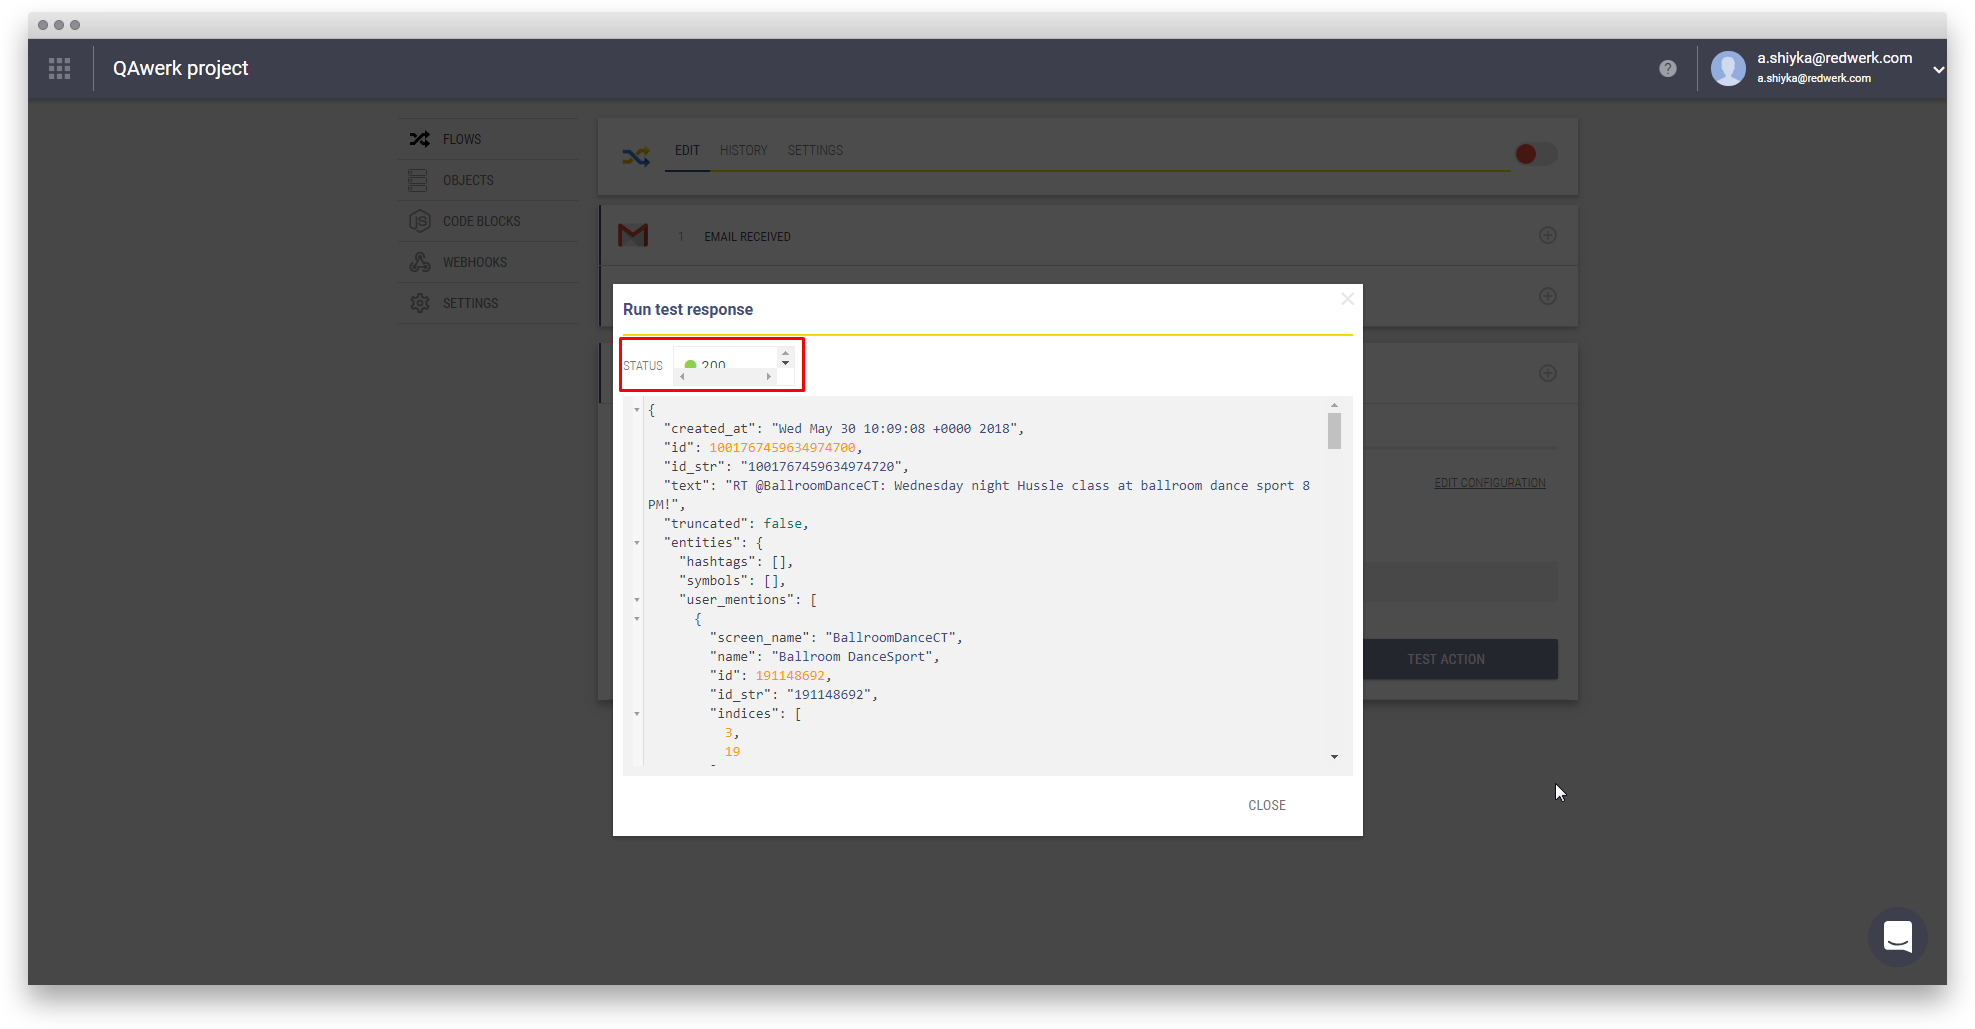Image resolution: width=1975 pixels, height=1029 pixels.
Task: Click the help question mark icon
Action: pyautogui.click(x=1668, y=68)
